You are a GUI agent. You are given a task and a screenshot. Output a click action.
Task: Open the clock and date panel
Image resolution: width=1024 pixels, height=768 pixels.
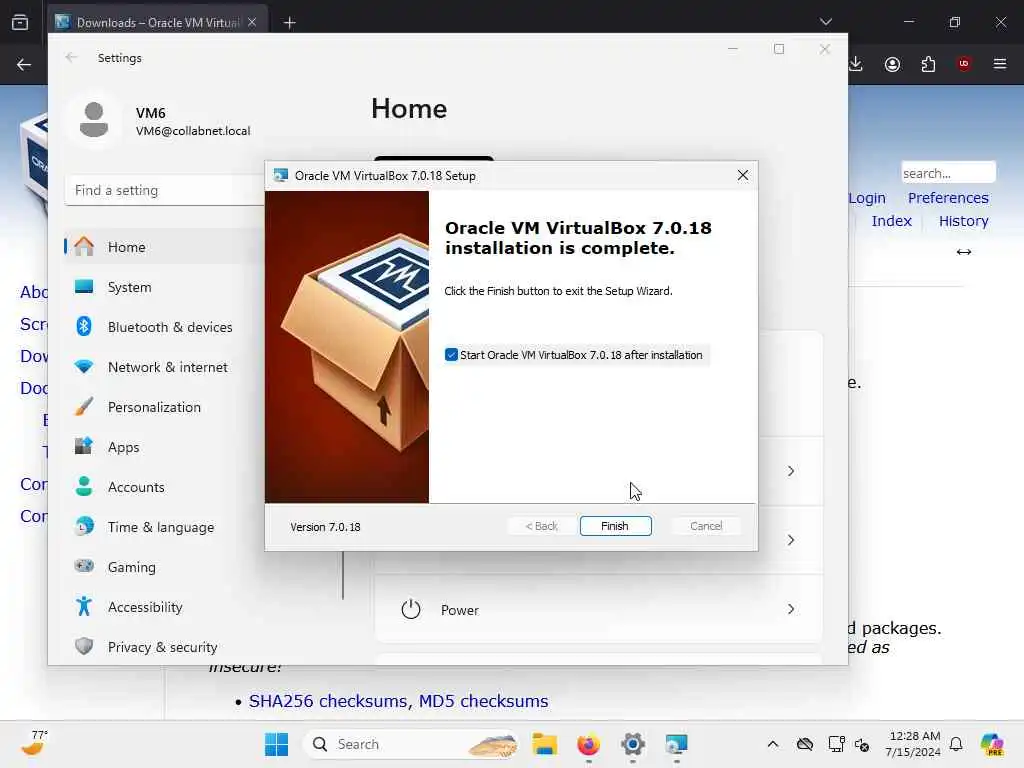click(914, 744)
